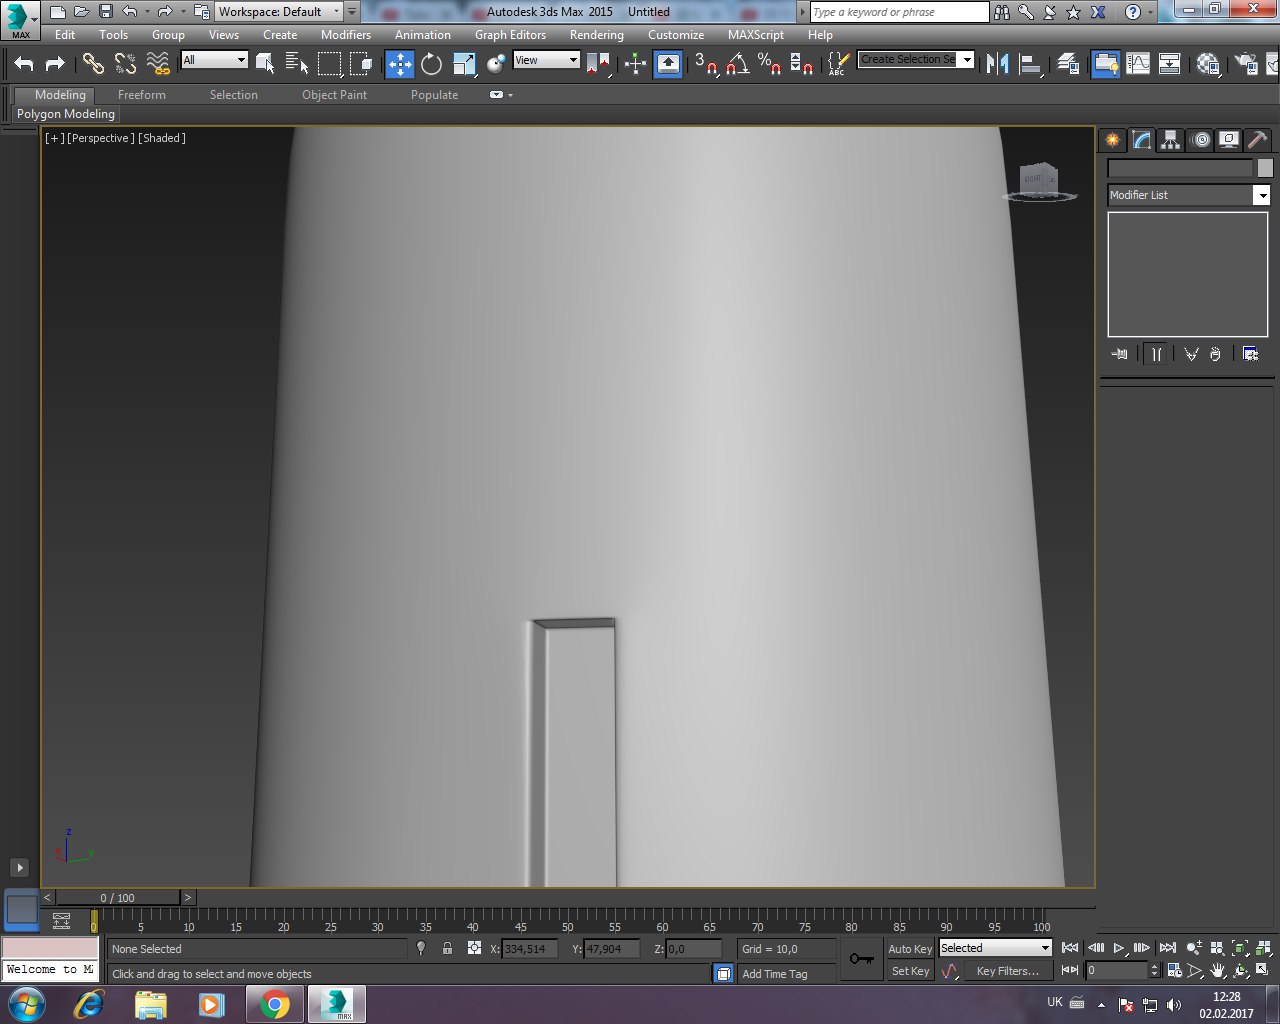Image resolution: width=1280 pixels, height=1024 pixels.
Task: Select the Select and Rotate tool
Action: click(x=431, y=64)
